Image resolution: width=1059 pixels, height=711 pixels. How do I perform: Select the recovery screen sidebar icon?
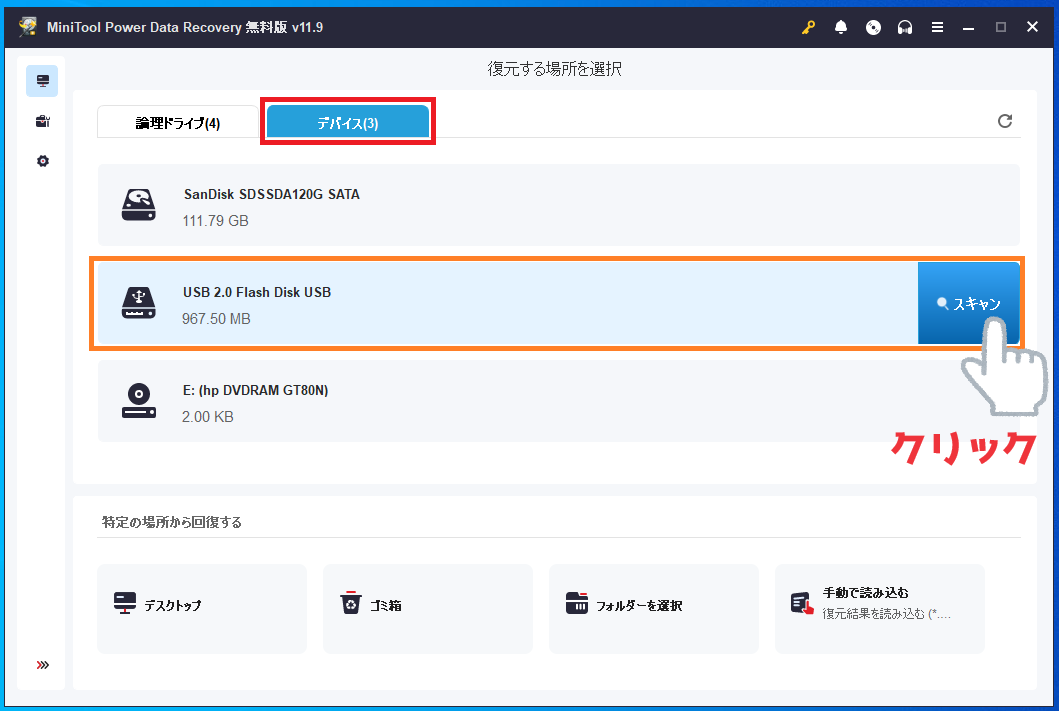(x=42, y=81)
